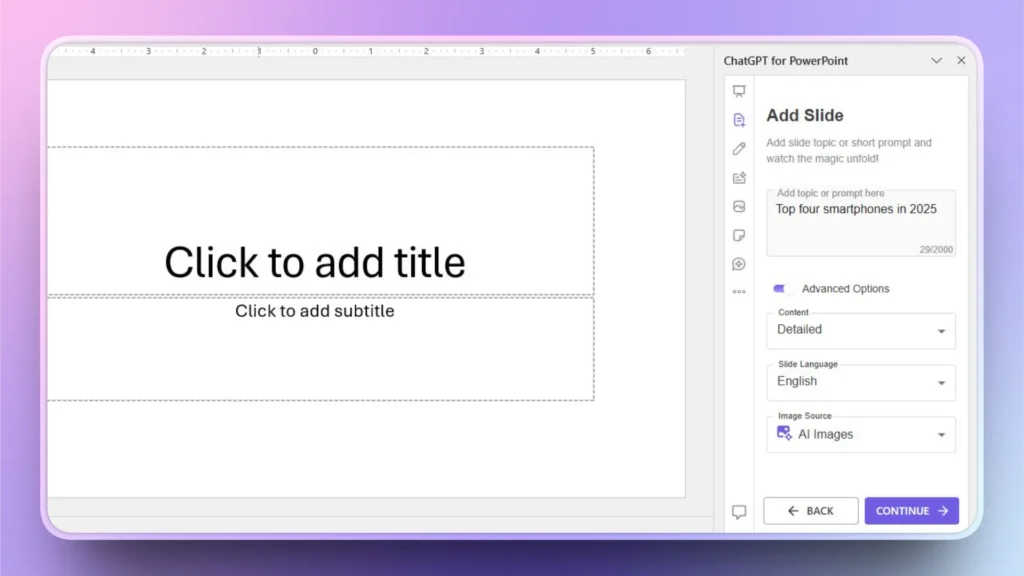Click the chat assistant icon in sidebar
Image resolution: width=1024 pixels, height=576 pixels.
point(739,263)
